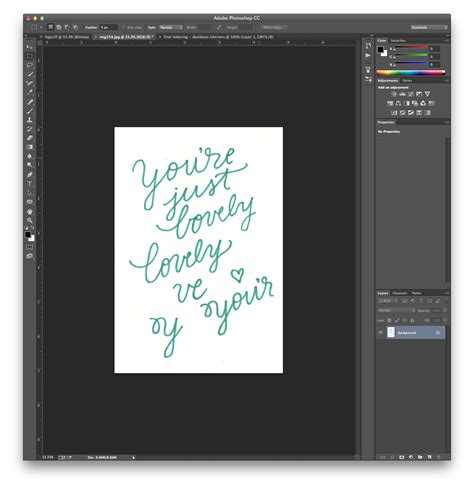The image size is (474, 491).
Task: Pick a color from the color spectrum ramp
Action: [410, 73]
